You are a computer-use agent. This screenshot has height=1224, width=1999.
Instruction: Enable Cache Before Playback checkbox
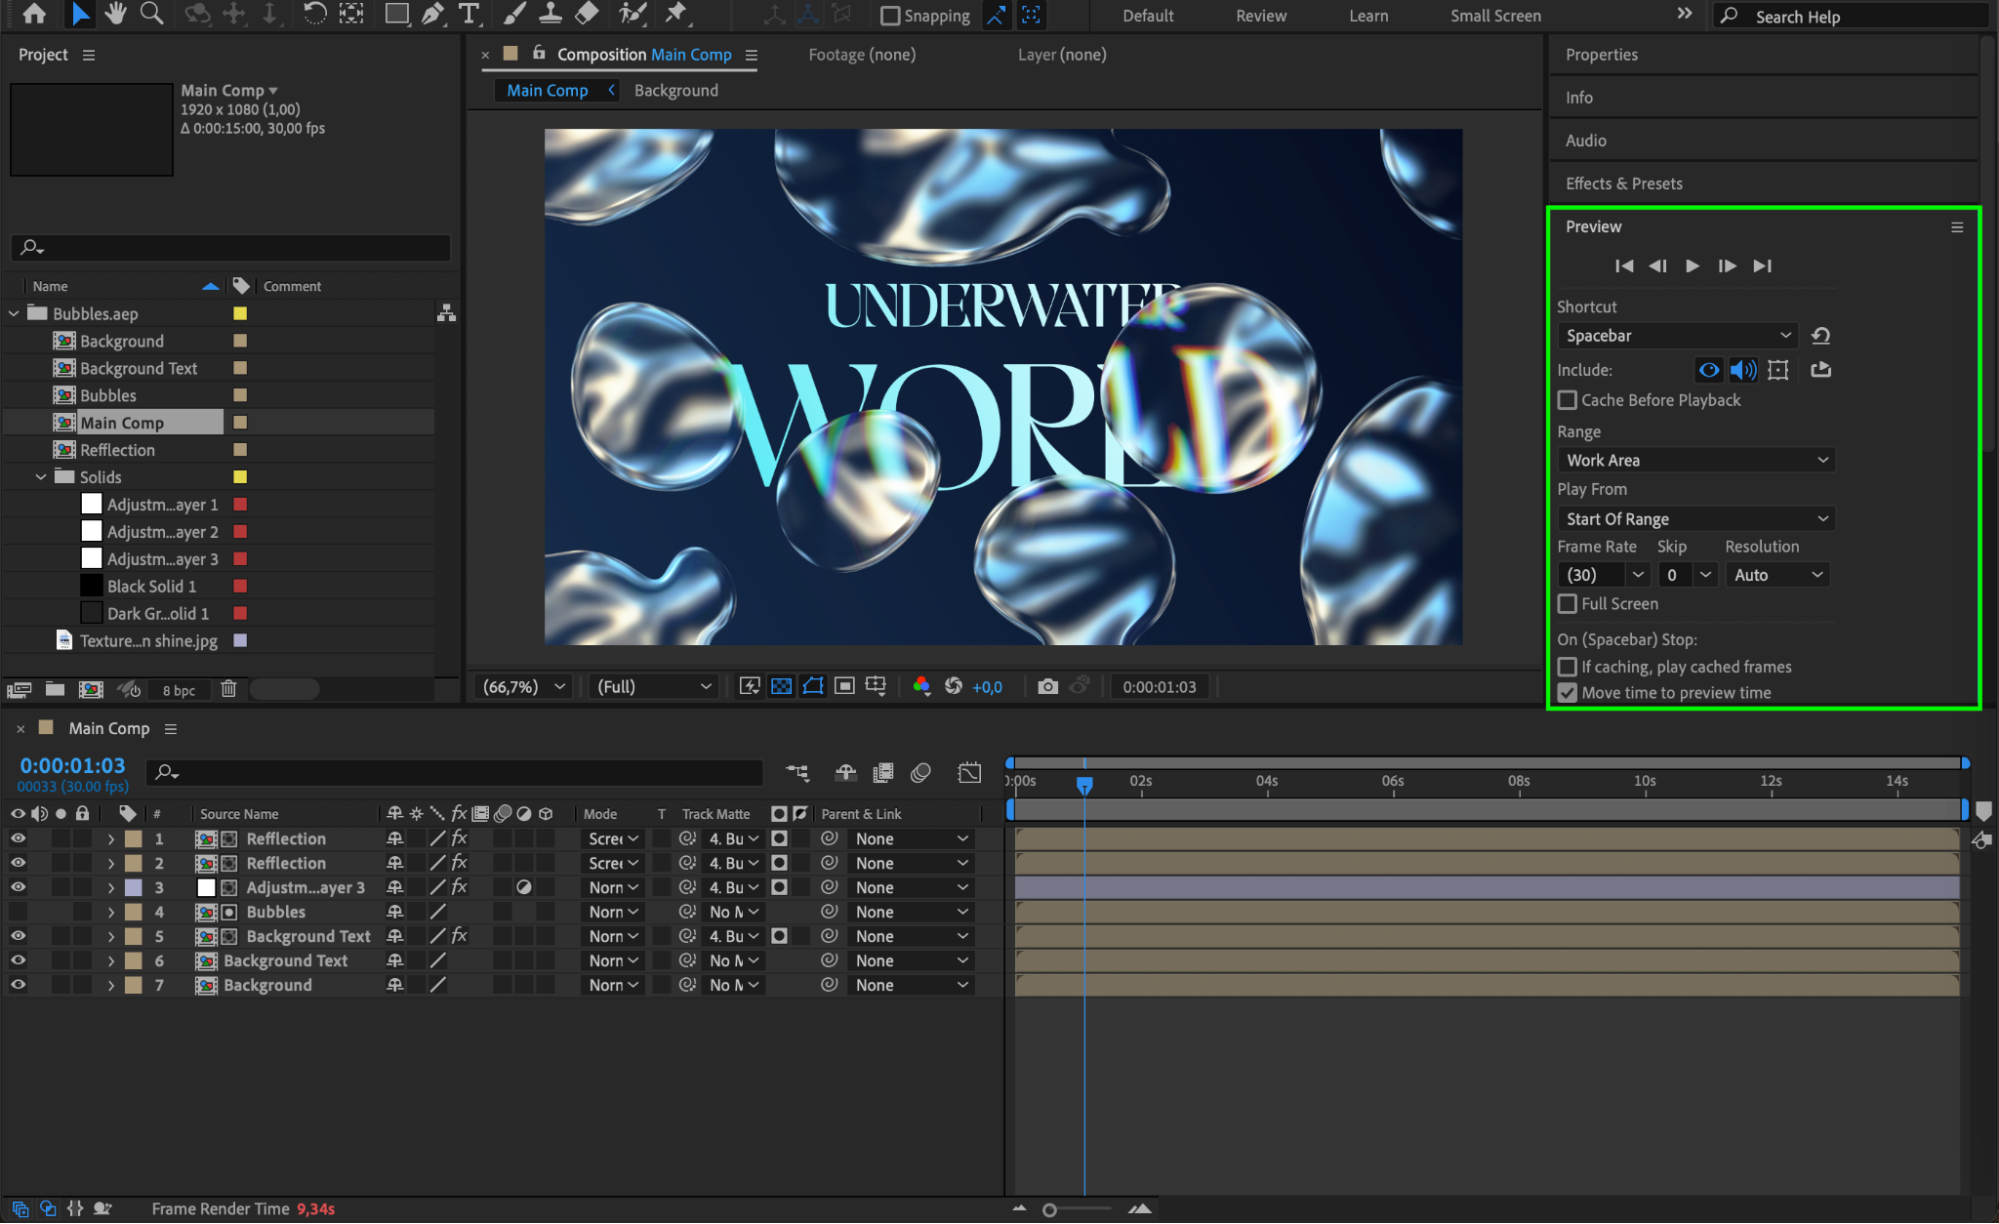tap(1567, 400)
